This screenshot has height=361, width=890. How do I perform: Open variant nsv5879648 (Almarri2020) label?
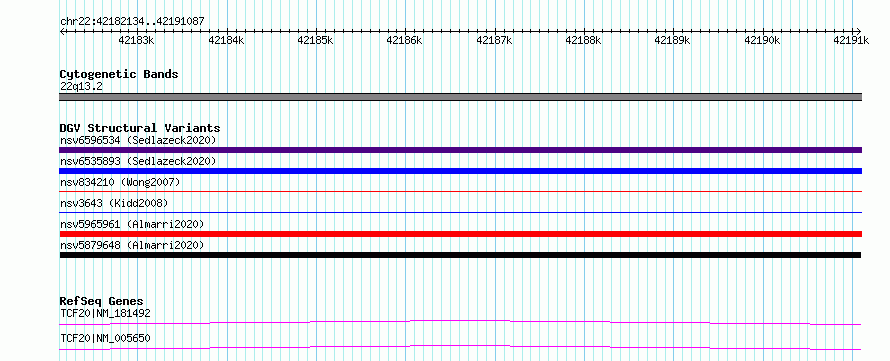(x=132, y=245)
